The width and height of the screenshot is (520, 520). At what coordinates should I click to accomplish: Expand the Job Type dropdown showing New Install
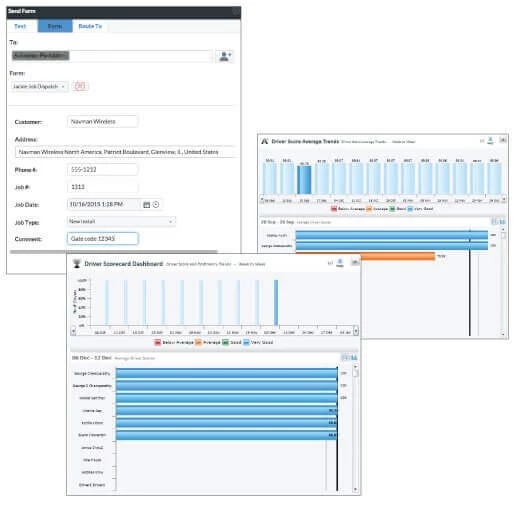(121, 221)
